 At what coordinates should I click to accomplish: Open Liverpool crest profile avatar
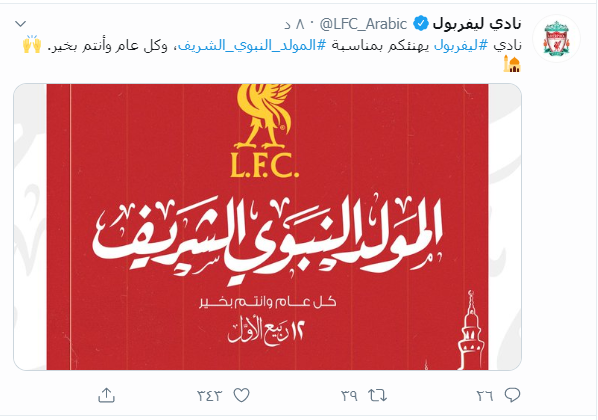556,39
